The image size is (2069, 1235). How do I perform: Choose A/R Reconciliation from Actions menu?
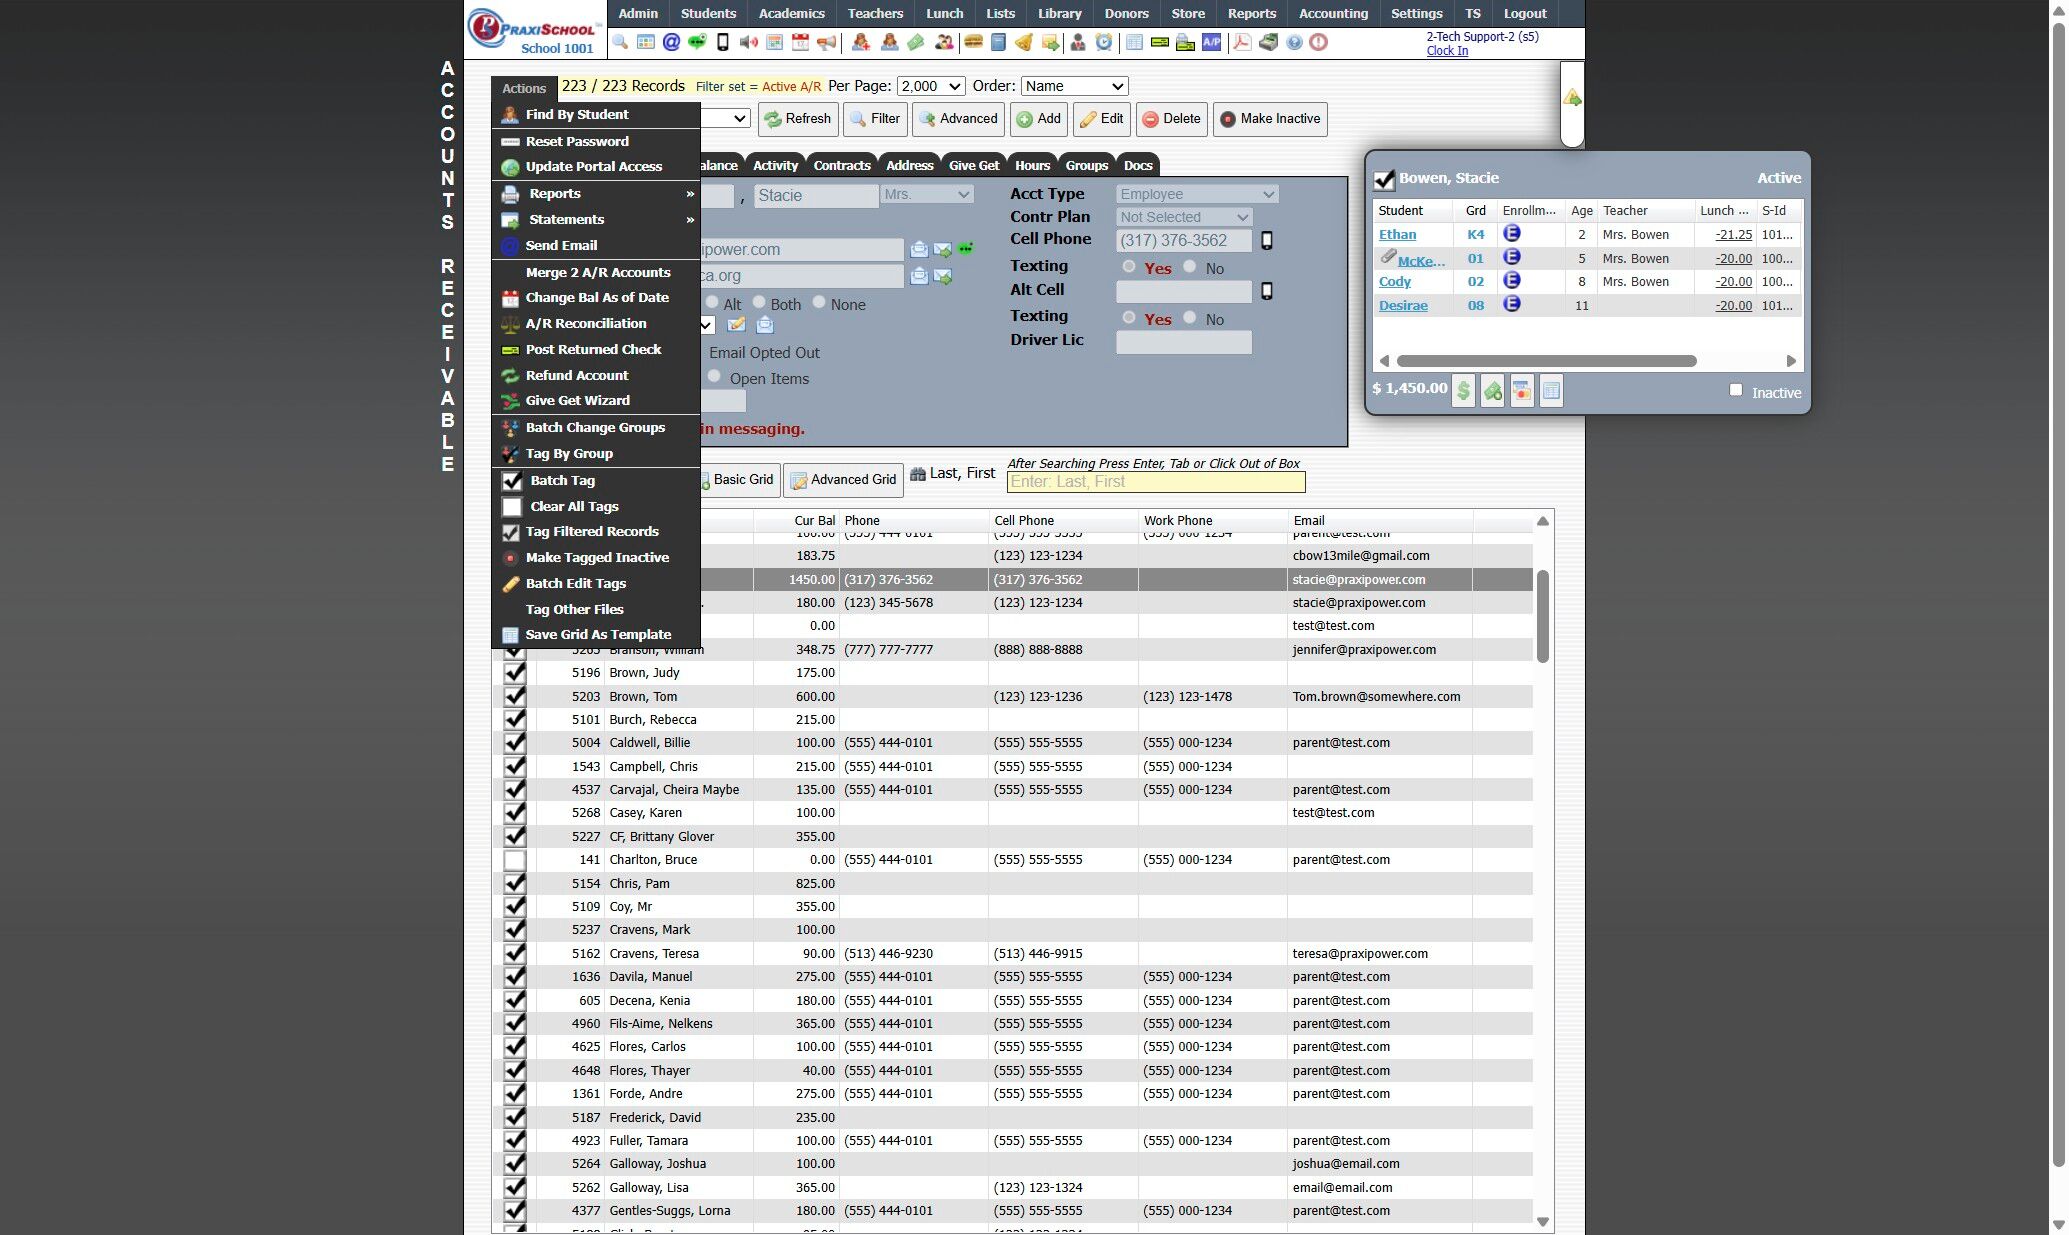pos(586,323)
